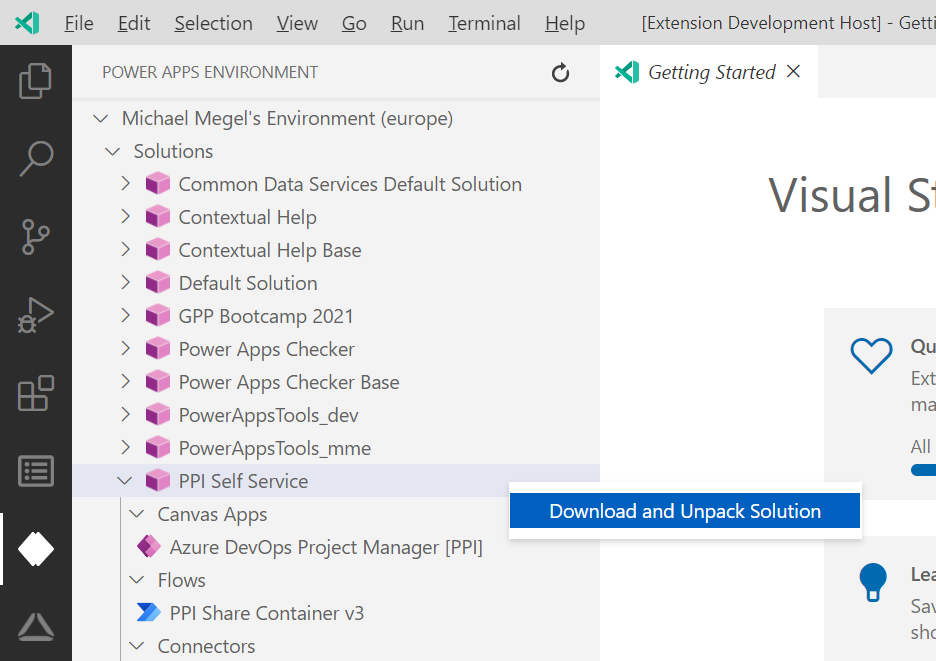Open the Run menu
Screen dimensions: 936x661
click(x=407, y=23)
